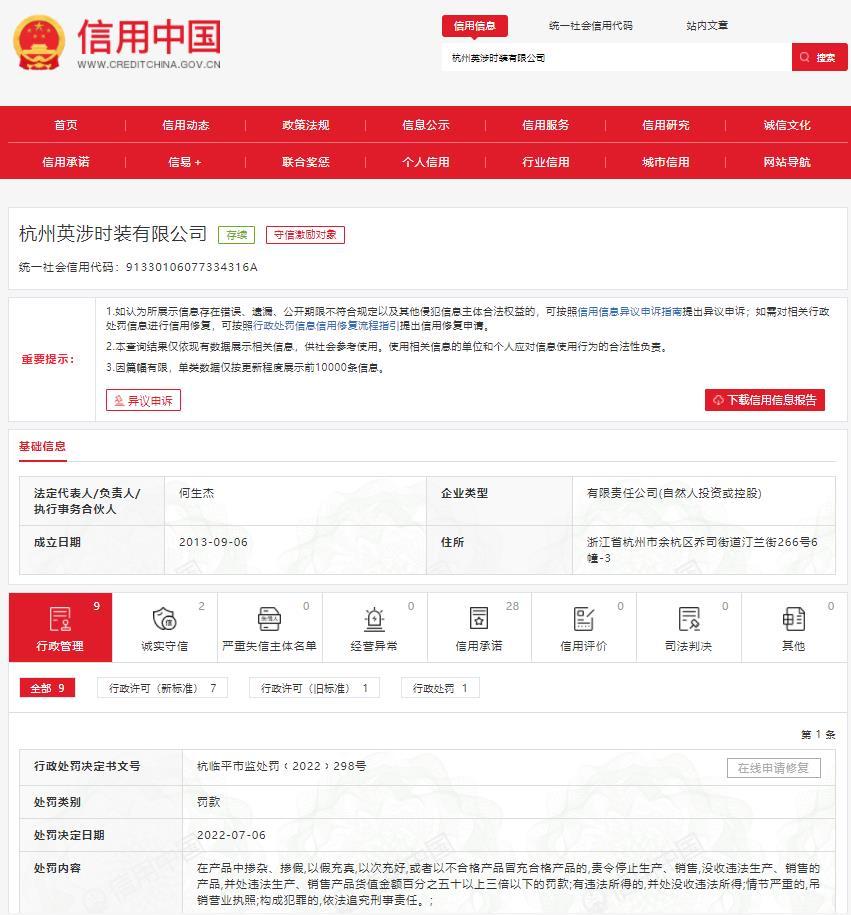Screen dimensions: 851x915
Task: Click the company name search field
Action: tap(616, 57)
